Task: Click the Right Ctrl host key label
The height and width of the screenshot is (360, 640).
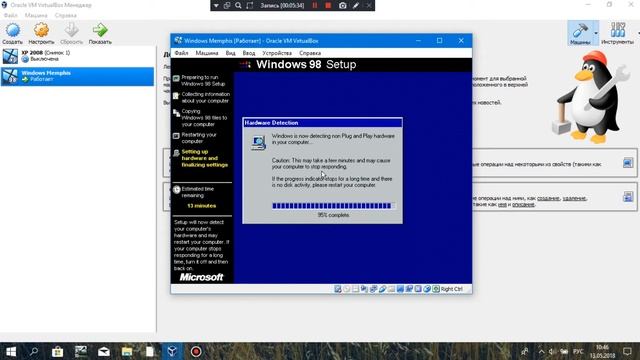Action: coord(452,289)
